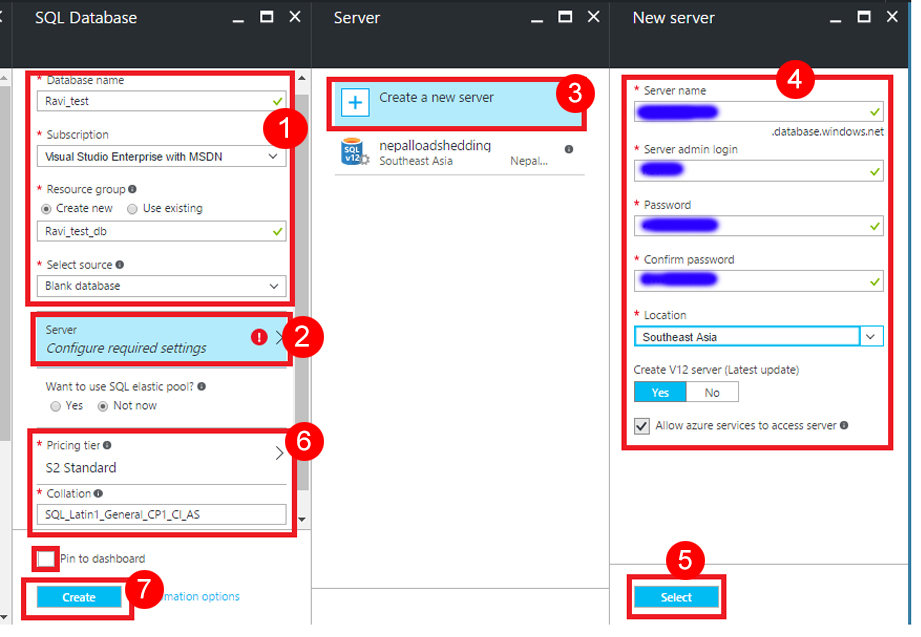Click the Server name input field

(758, 112)
